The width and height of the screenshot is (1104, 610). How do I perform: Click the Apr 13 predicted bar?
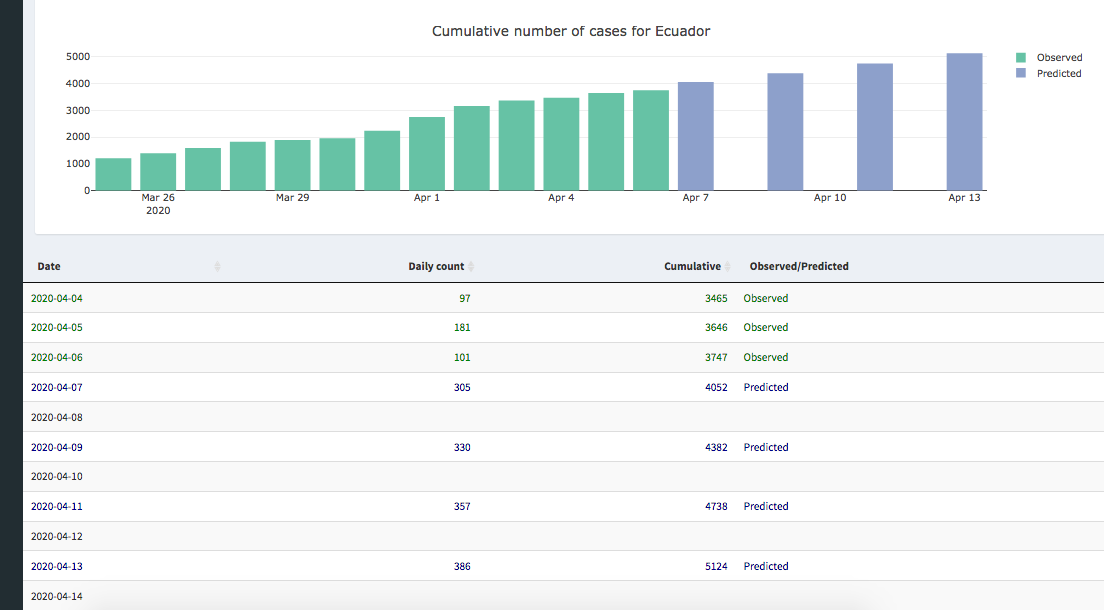point(964,122)
